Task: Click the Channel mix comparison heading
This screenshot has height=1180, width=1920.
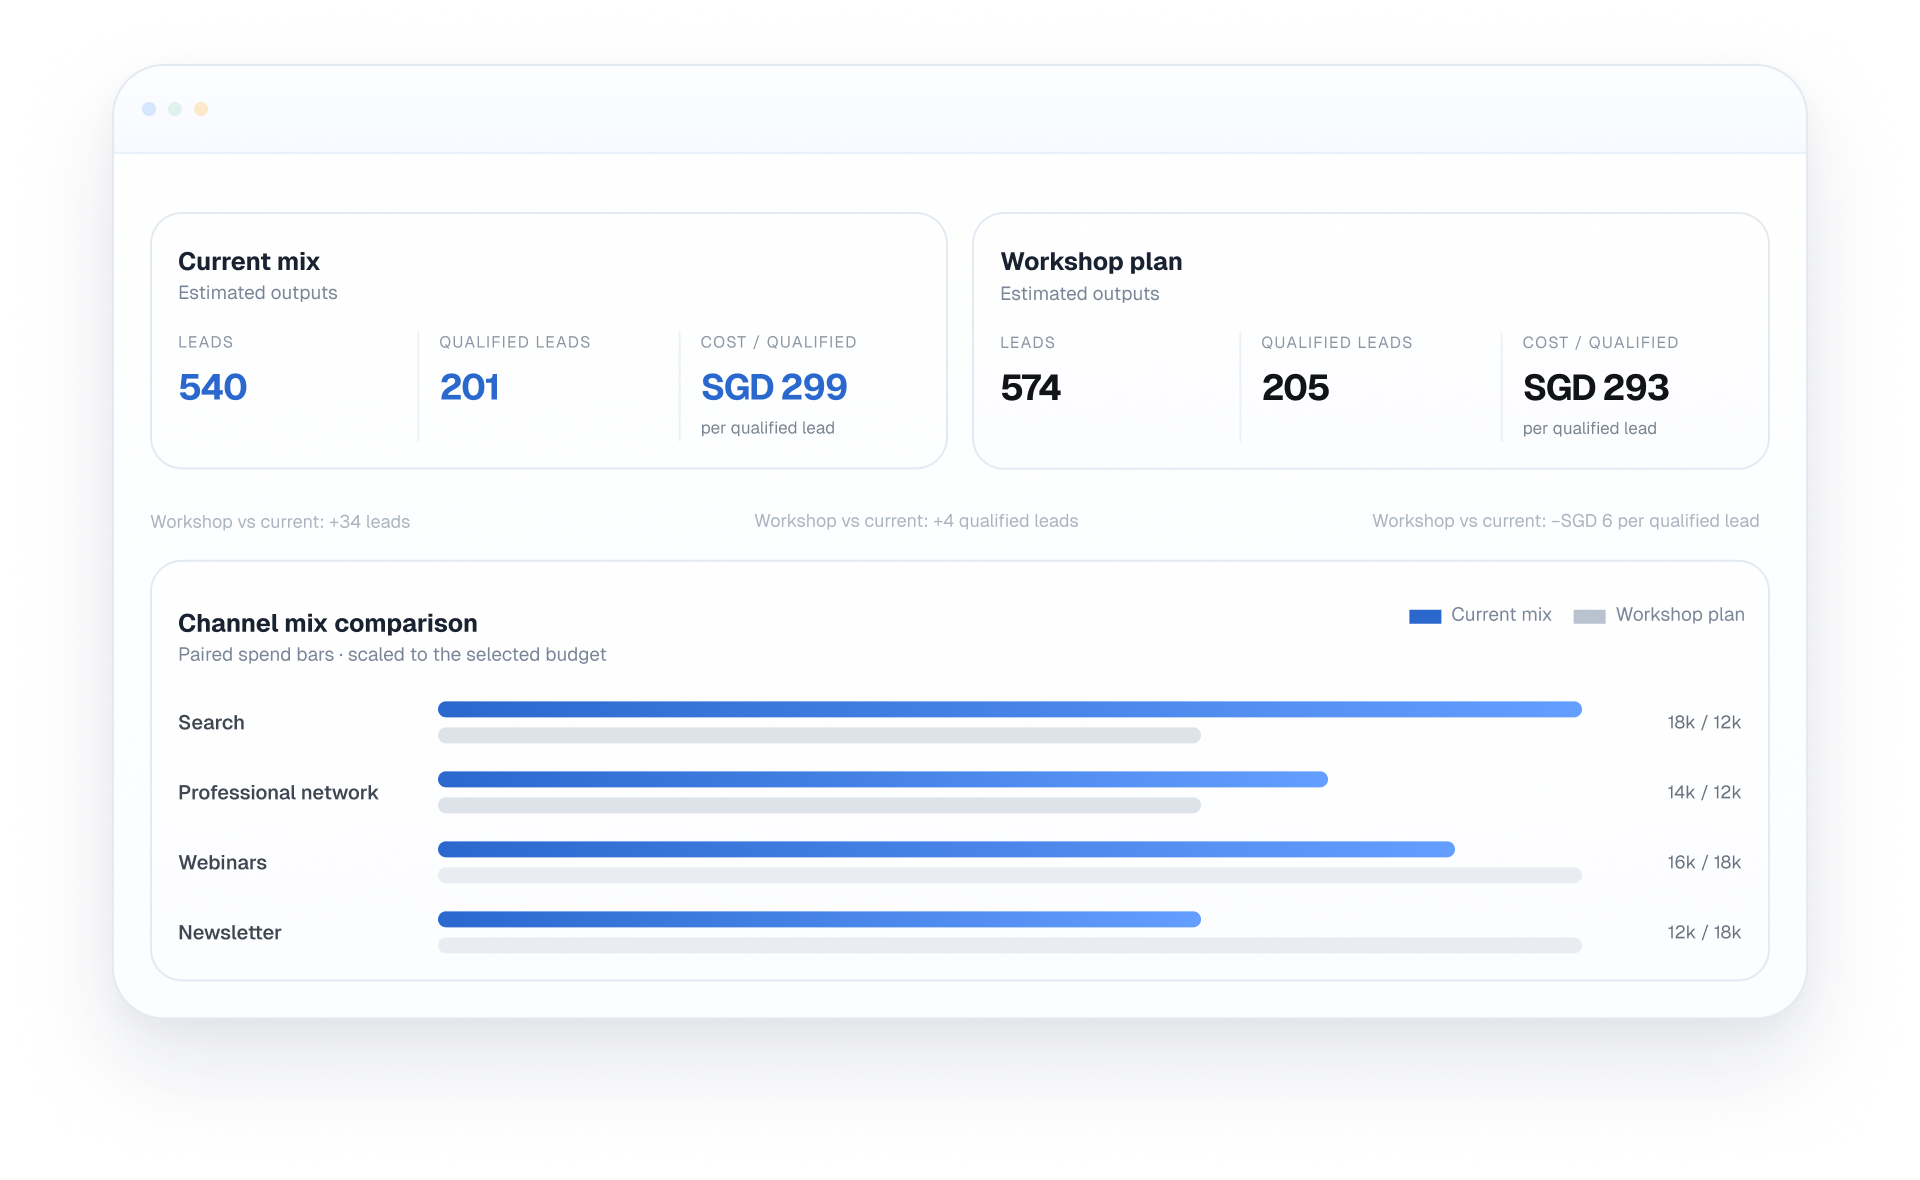Action: click(x=328, y=623)
